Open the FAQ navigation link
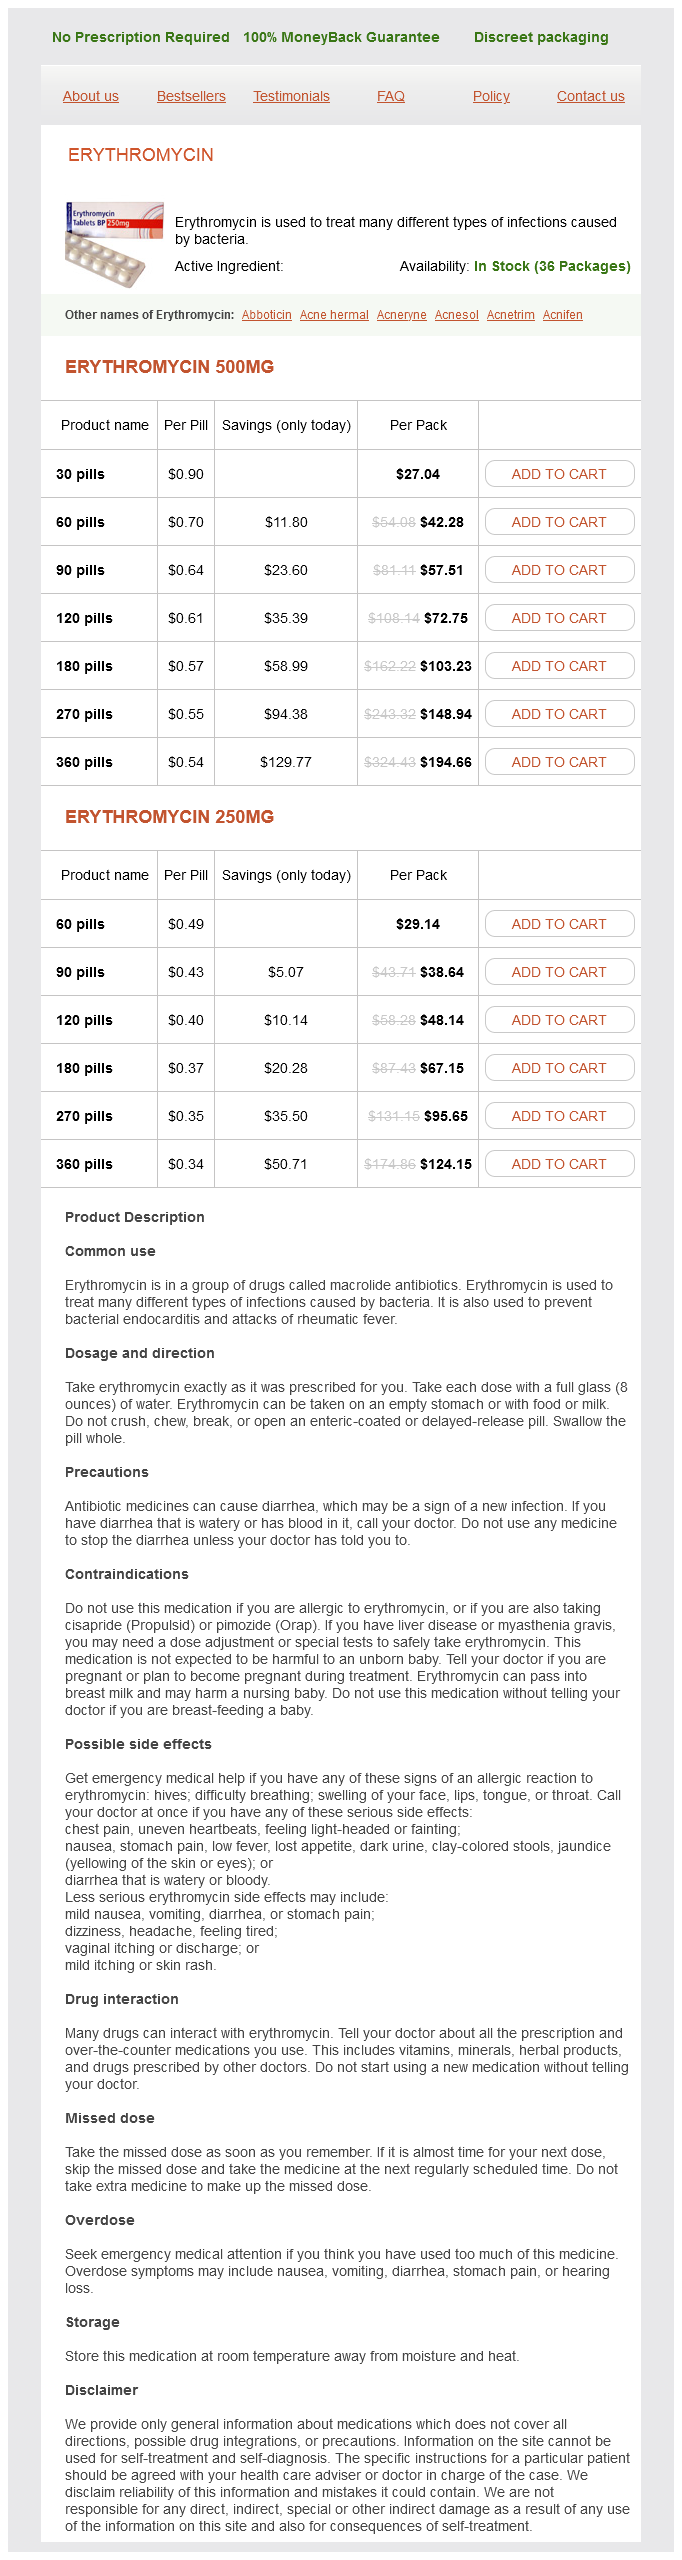The height and width of the screenshot is (2560, 682). (391, 96)
